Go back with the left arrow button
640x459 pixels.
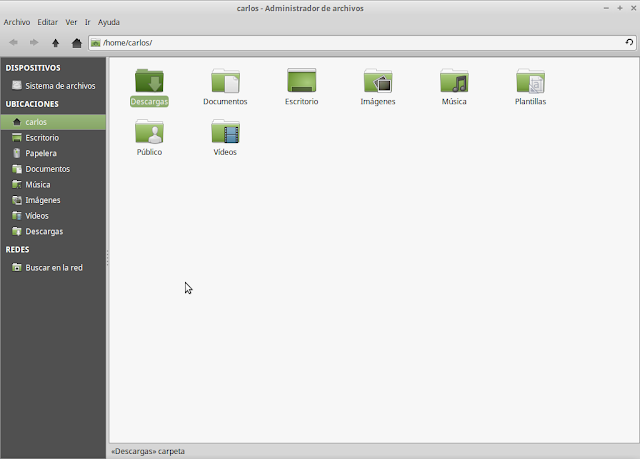[x=13, y=42]
